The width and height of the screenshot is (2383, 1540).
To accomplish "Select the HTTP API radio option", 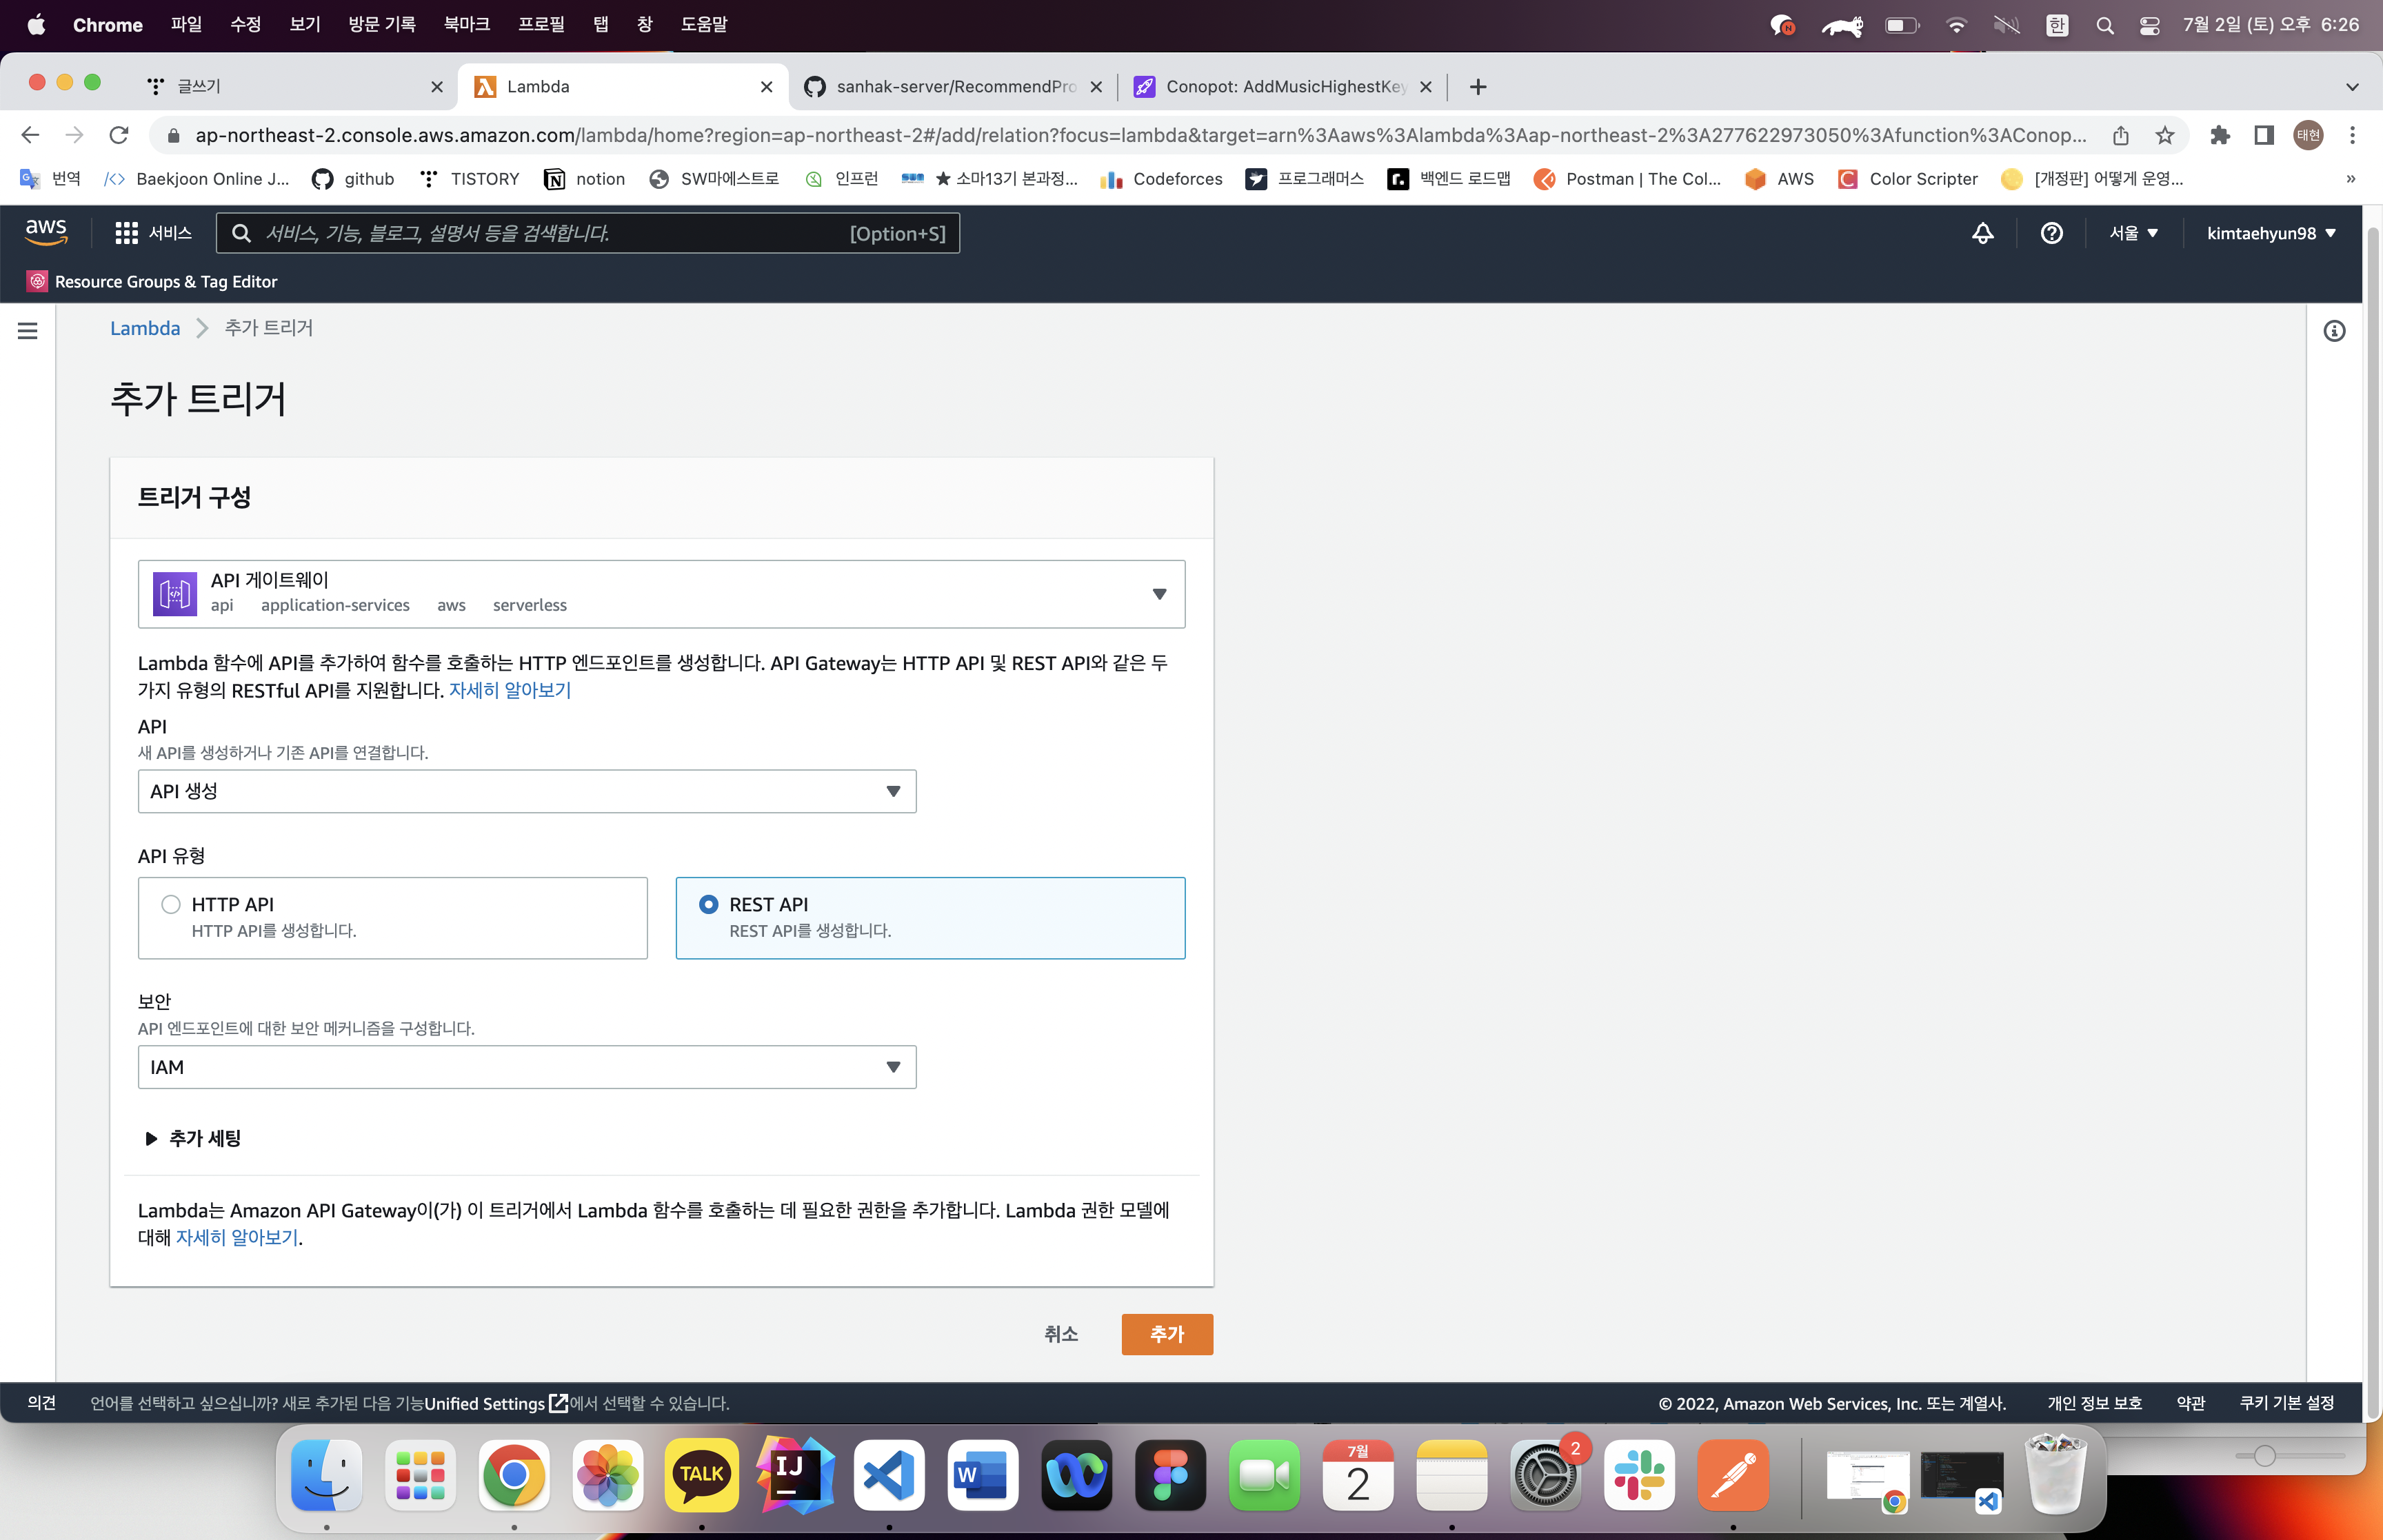I will coord(171,904).
